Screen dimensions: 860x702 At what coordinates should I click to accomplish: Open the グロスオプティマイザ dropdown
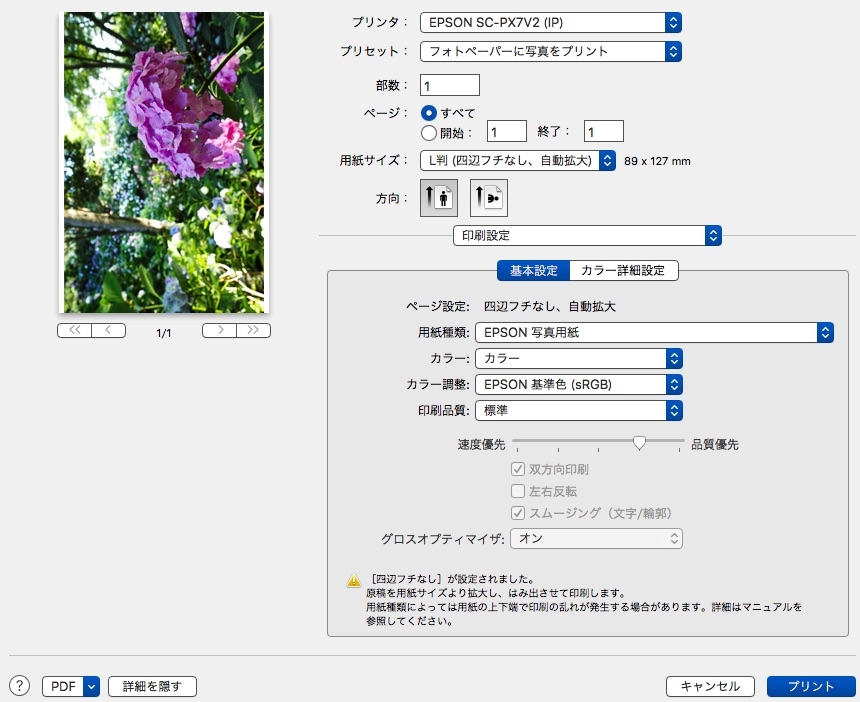tap(596, 539)
